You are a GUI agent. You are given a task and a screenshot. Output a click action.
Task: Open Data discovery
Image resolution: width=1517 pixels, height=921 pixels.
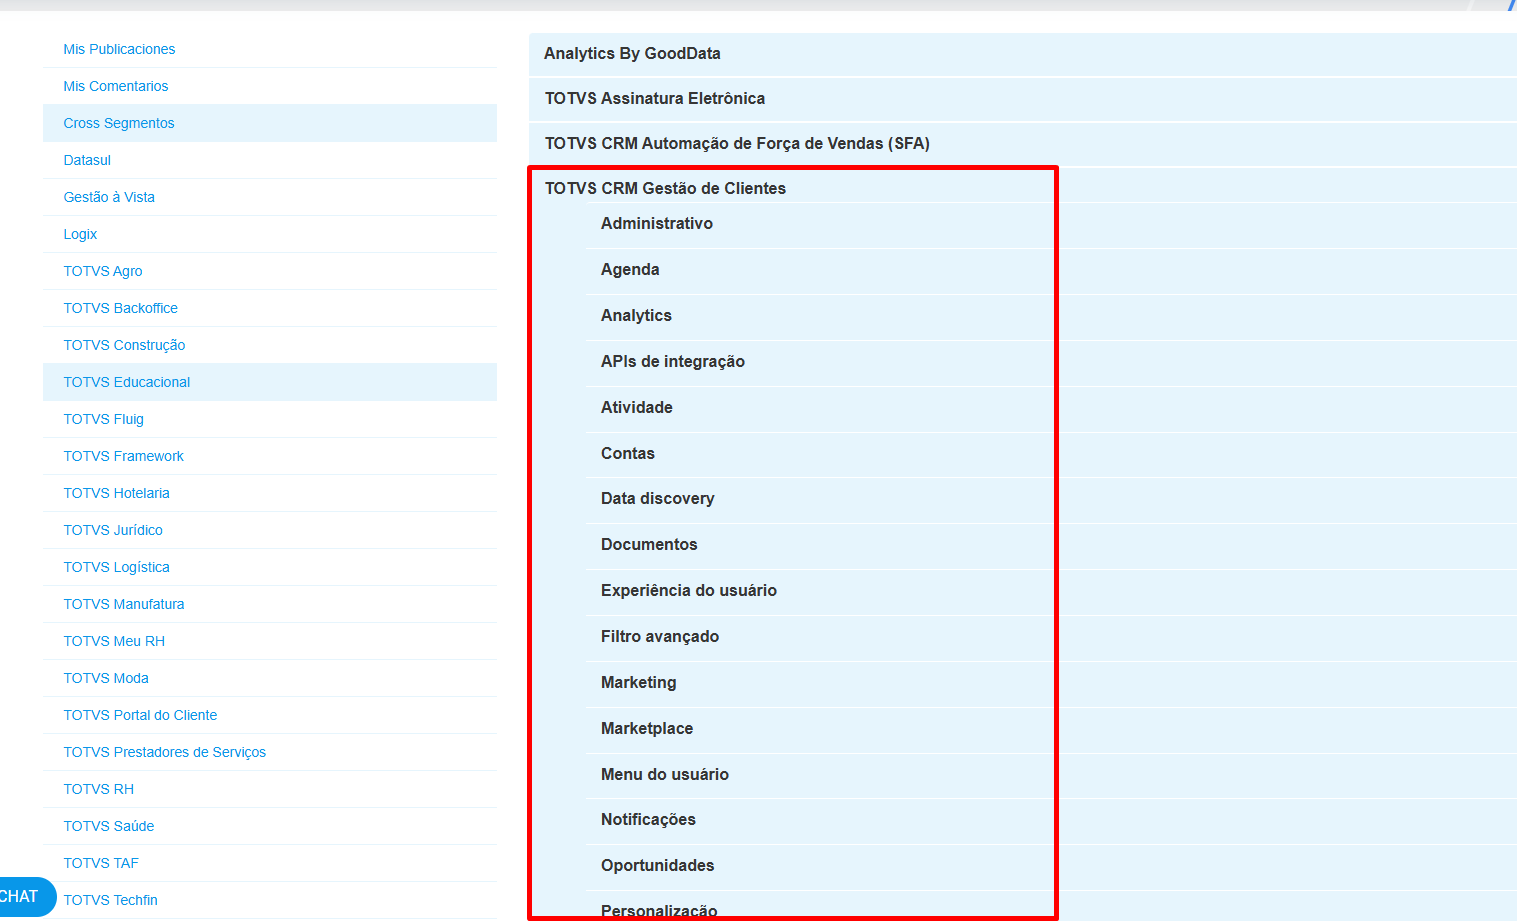pyautogui.click(x=658, y=499)
